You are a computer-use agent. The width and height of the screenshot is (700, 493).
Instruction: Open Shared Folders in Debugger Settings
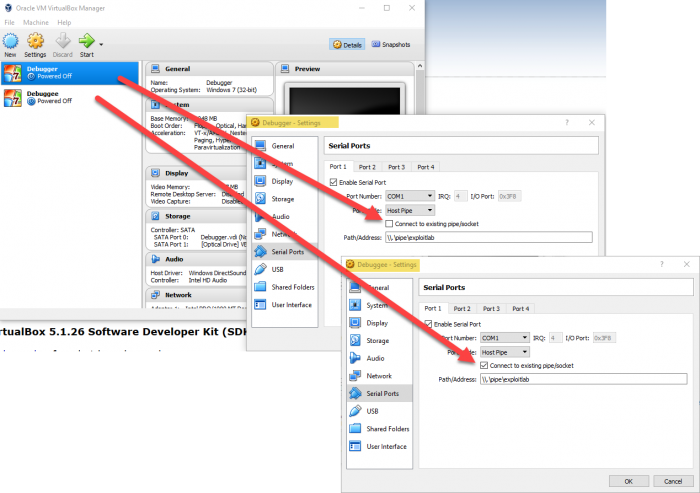coord(284,287)
